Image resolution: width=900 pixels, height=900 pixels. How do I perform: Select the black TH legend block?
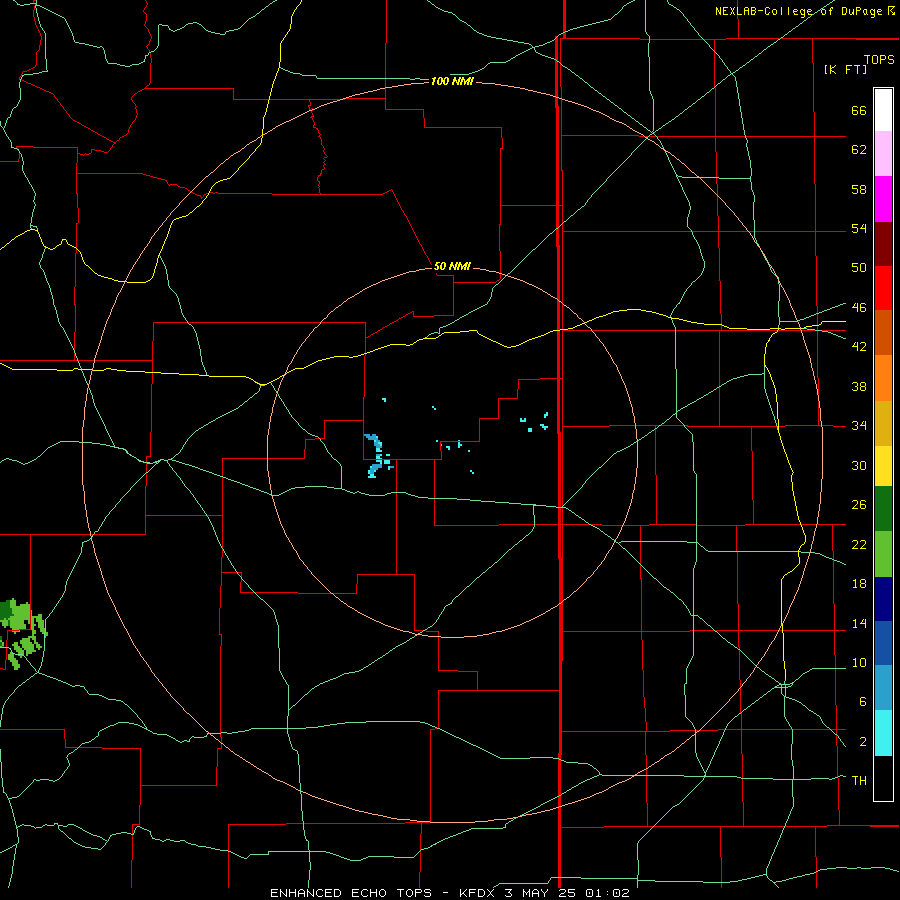883,778
